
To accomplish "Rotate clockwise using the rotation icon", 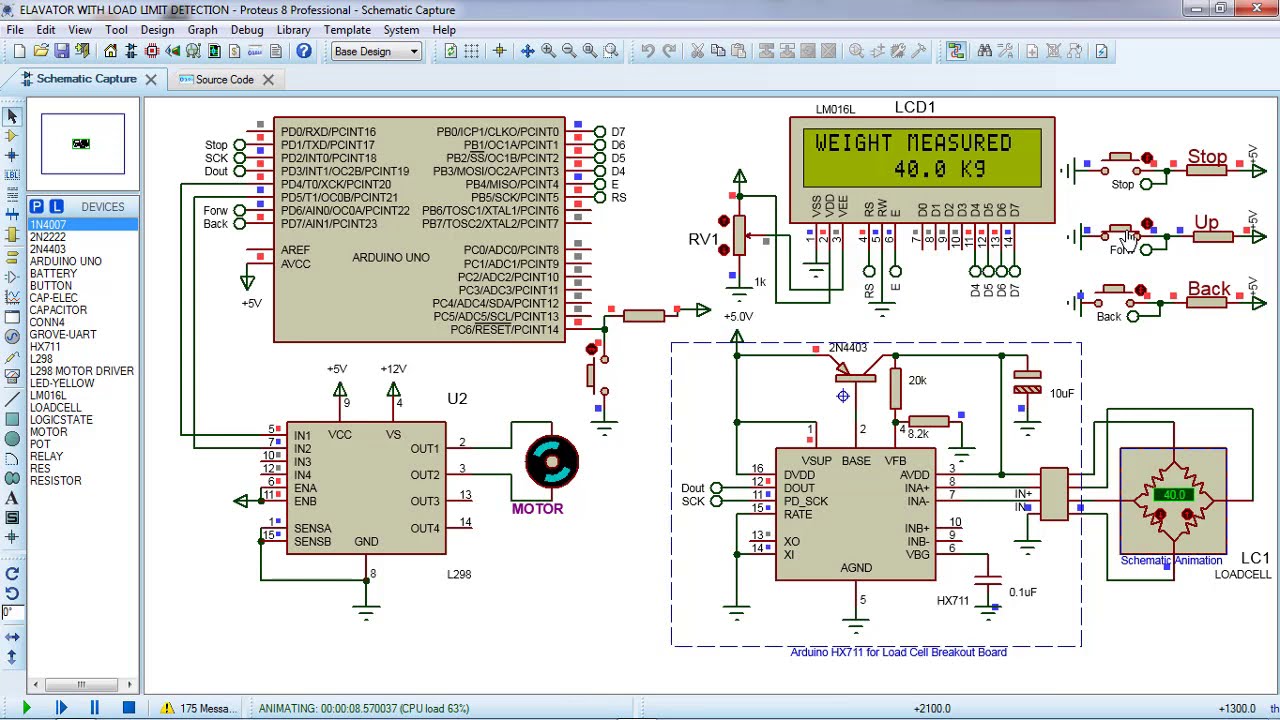I will coord(12,574).
